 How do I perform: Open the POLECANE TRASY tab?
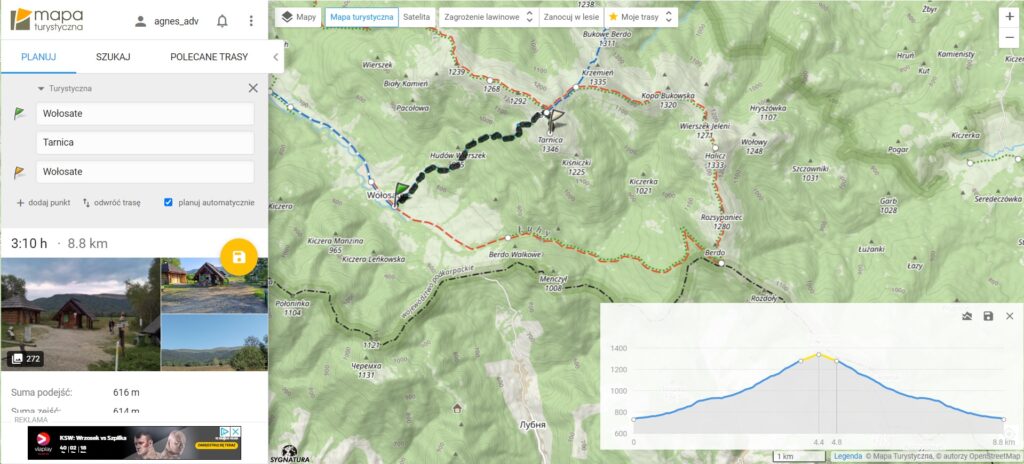tap(209, 57)
